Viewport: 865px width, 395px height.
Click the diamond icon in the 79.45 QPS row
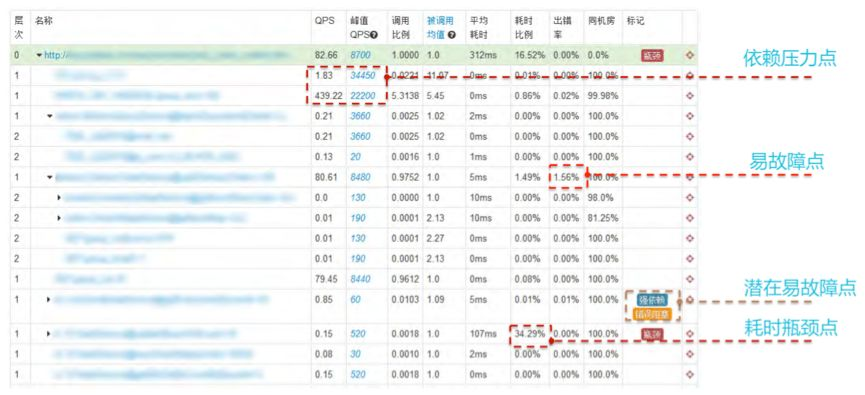(x=690, y=279)
